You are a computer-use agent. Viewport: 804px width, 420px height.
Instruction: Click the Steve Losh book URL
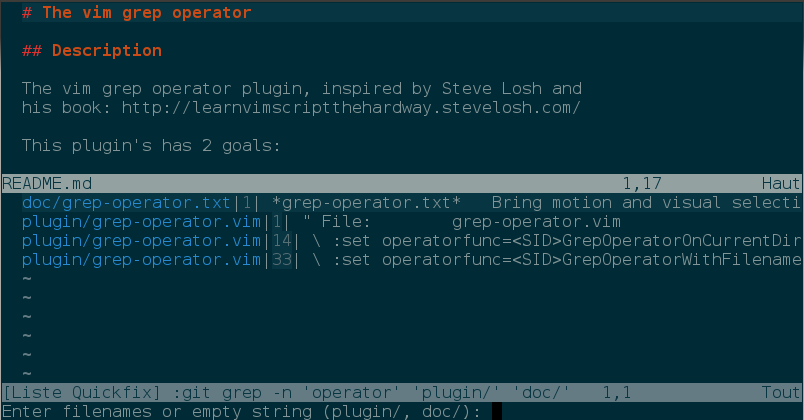pos(351,108)
